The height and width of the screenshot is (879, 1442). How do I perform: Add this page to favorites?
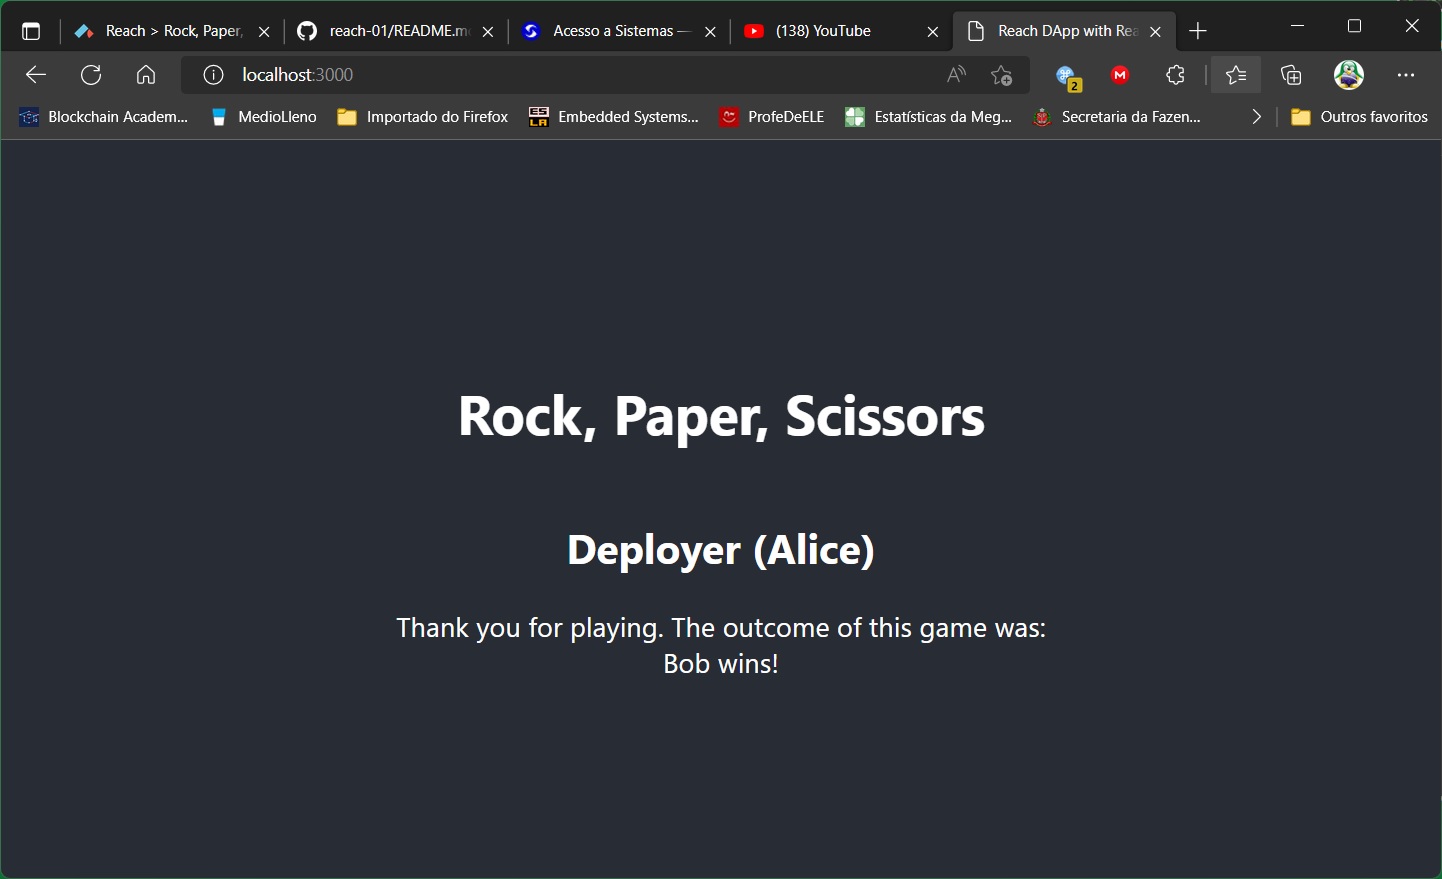1002,75
